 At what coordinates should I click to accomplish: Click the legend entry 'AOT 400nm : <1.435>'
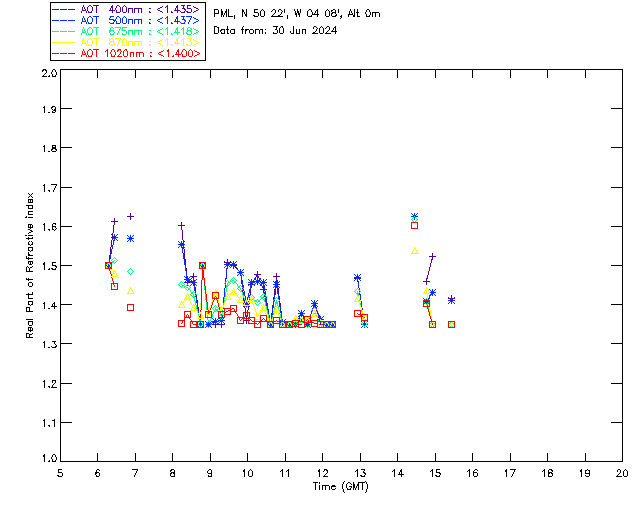(127, 9)
